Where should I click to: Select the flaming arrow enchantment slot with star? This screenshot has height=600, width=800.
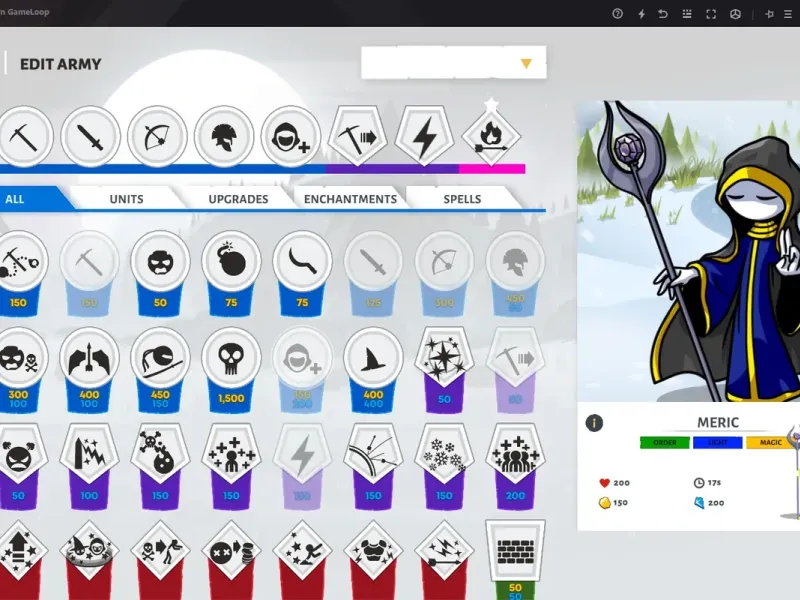point(491,135)
